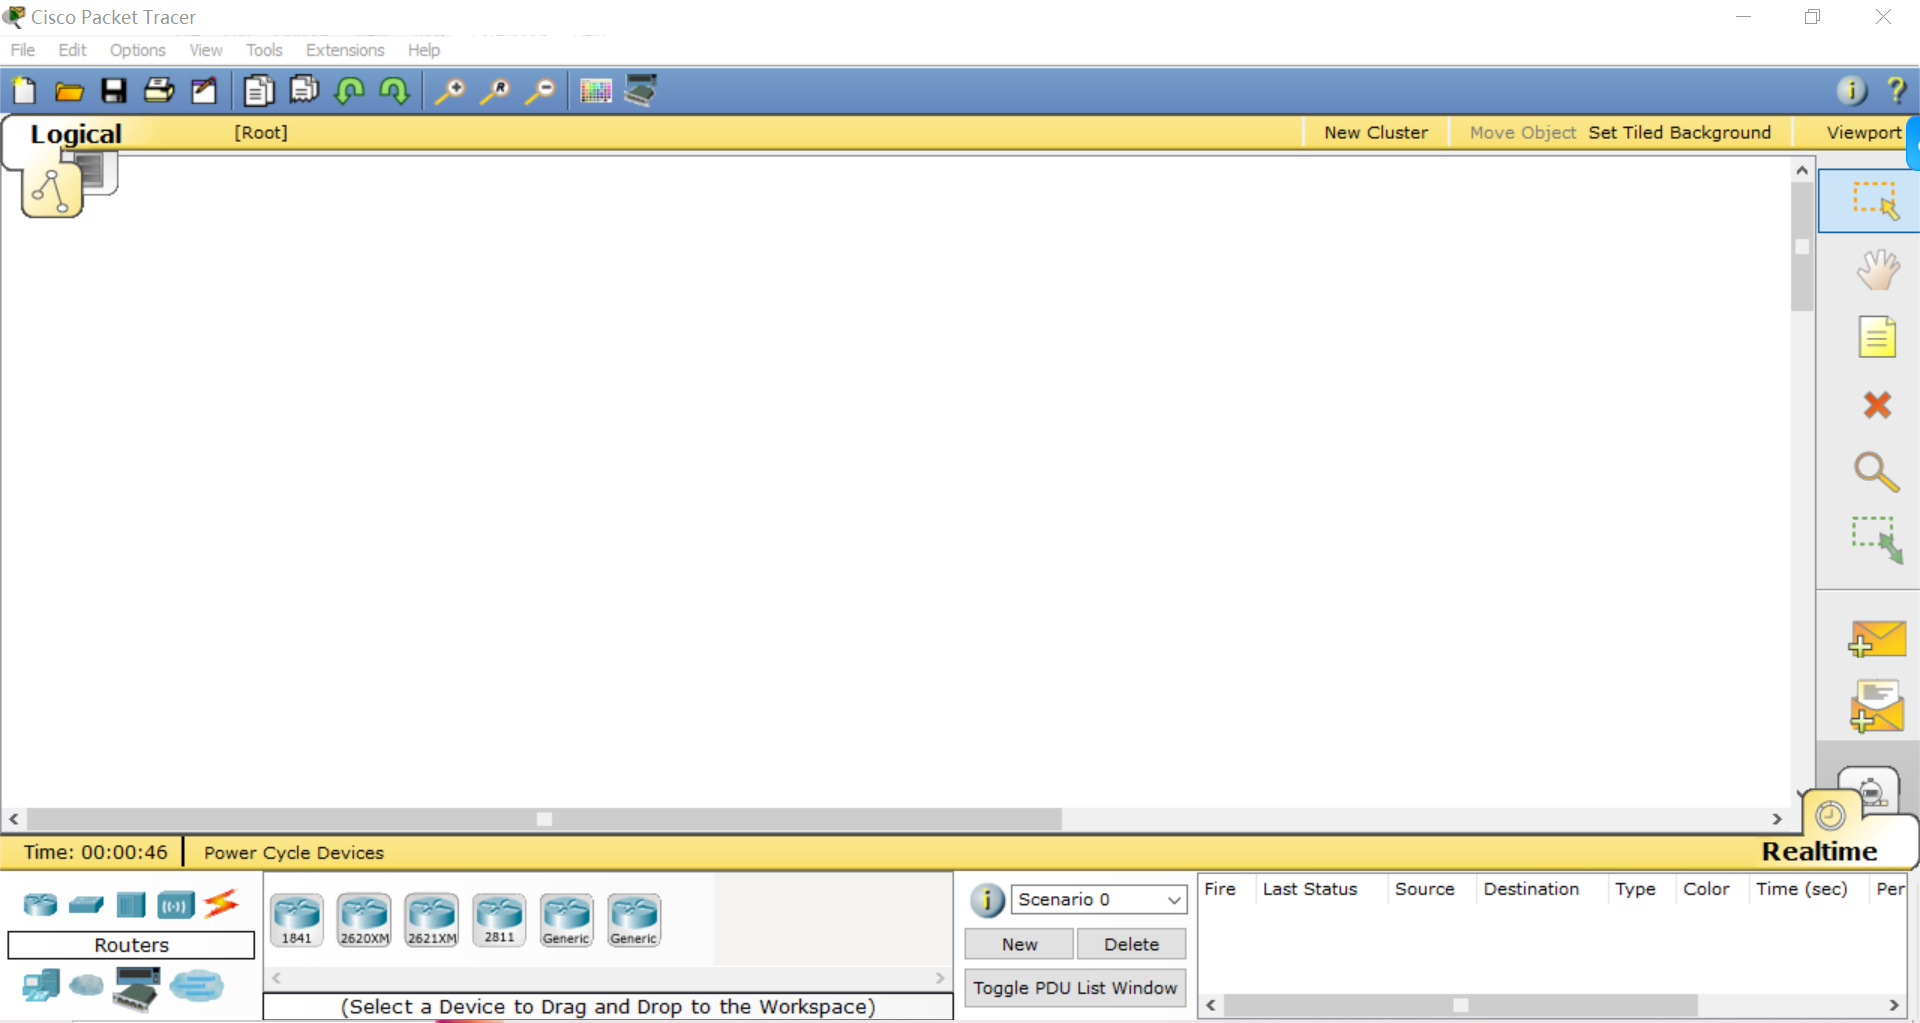Open the Tools menu
Screen dimensions: 1920x1023
tap(264, 50)
